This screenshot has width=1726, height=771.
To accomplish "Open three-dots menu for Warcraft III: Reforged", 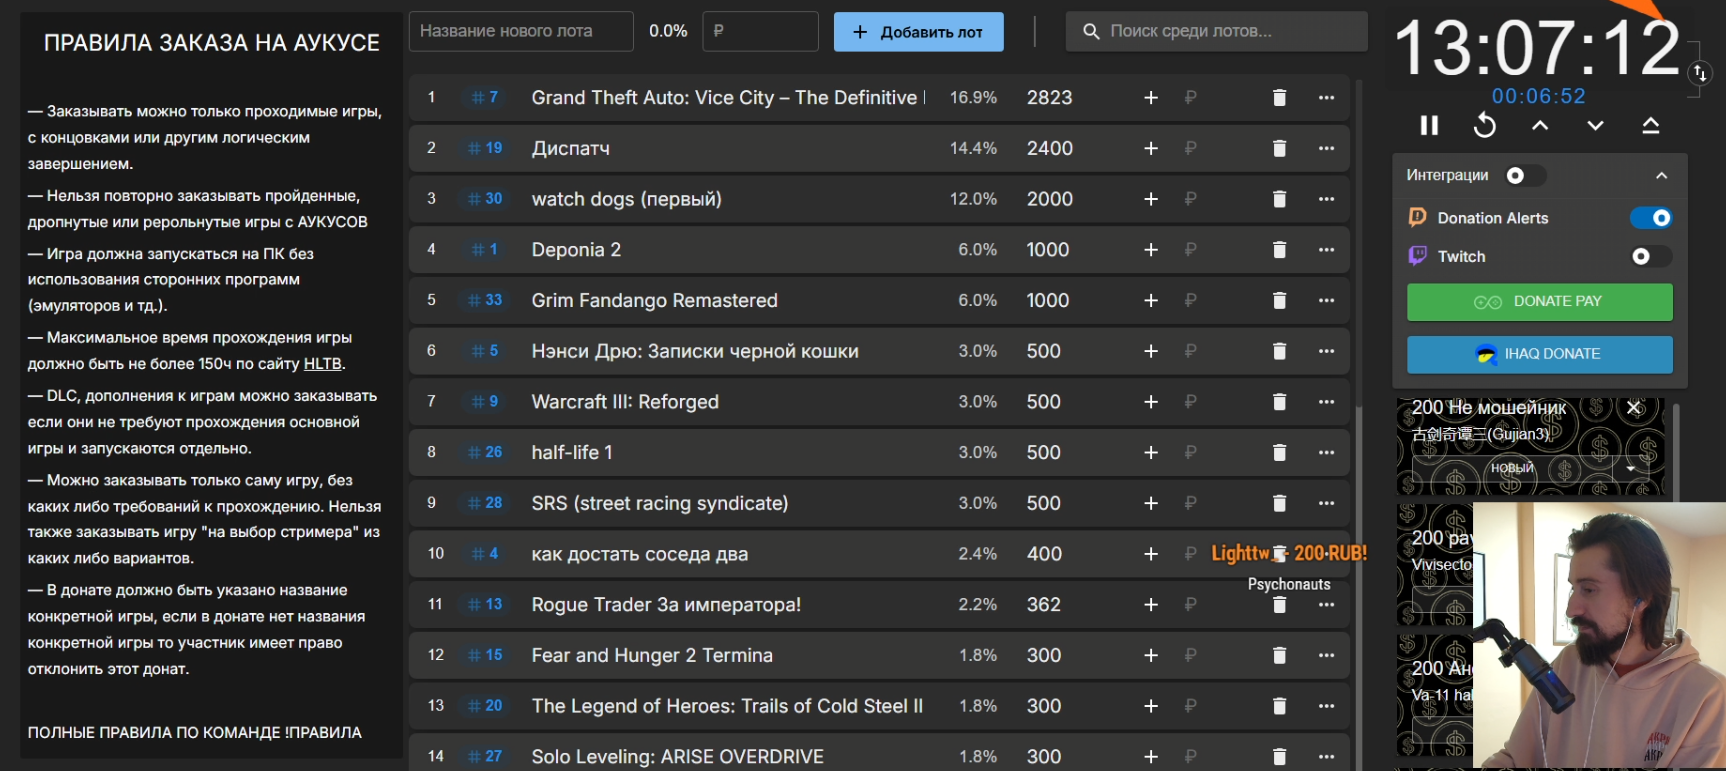I will (x=1327, y=402).
